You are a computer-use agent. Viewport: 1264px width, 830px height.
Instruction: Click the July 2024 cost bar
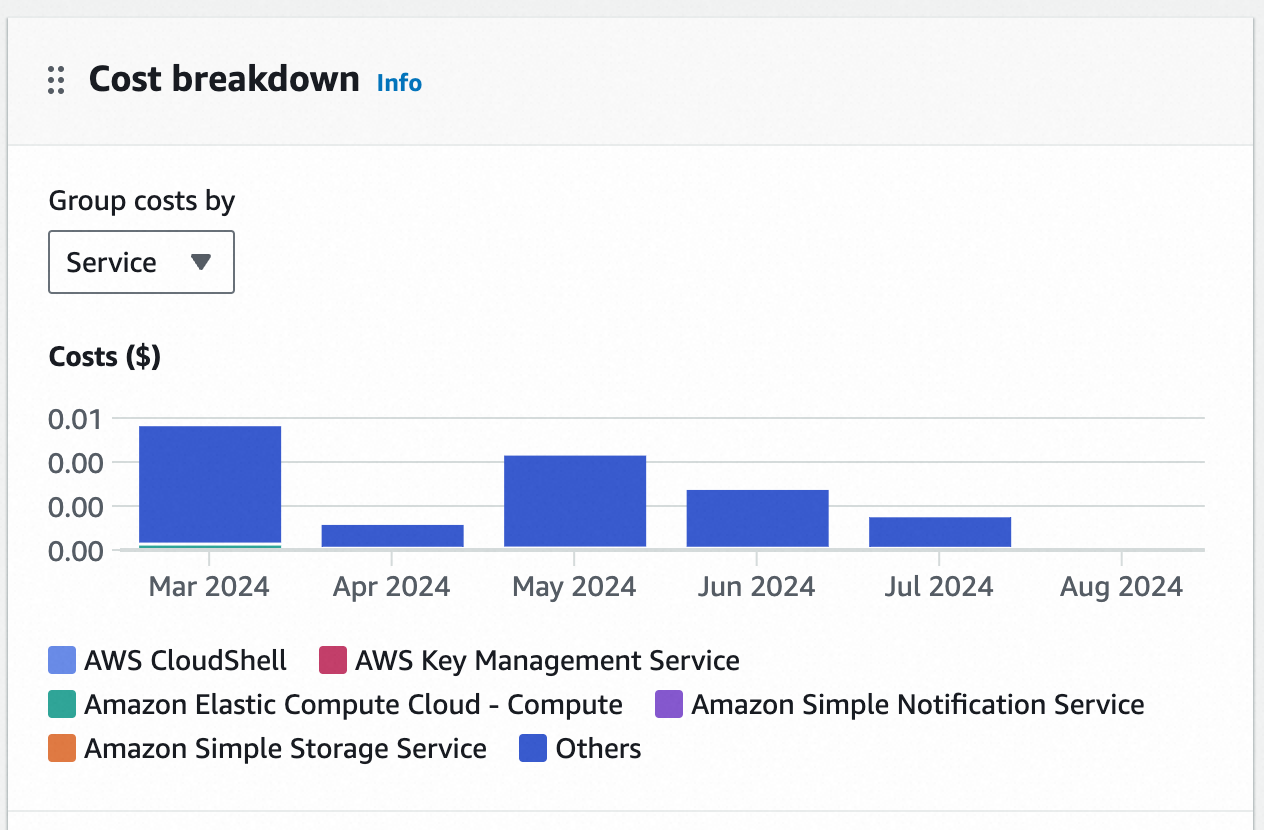click(x=940, y=532)
